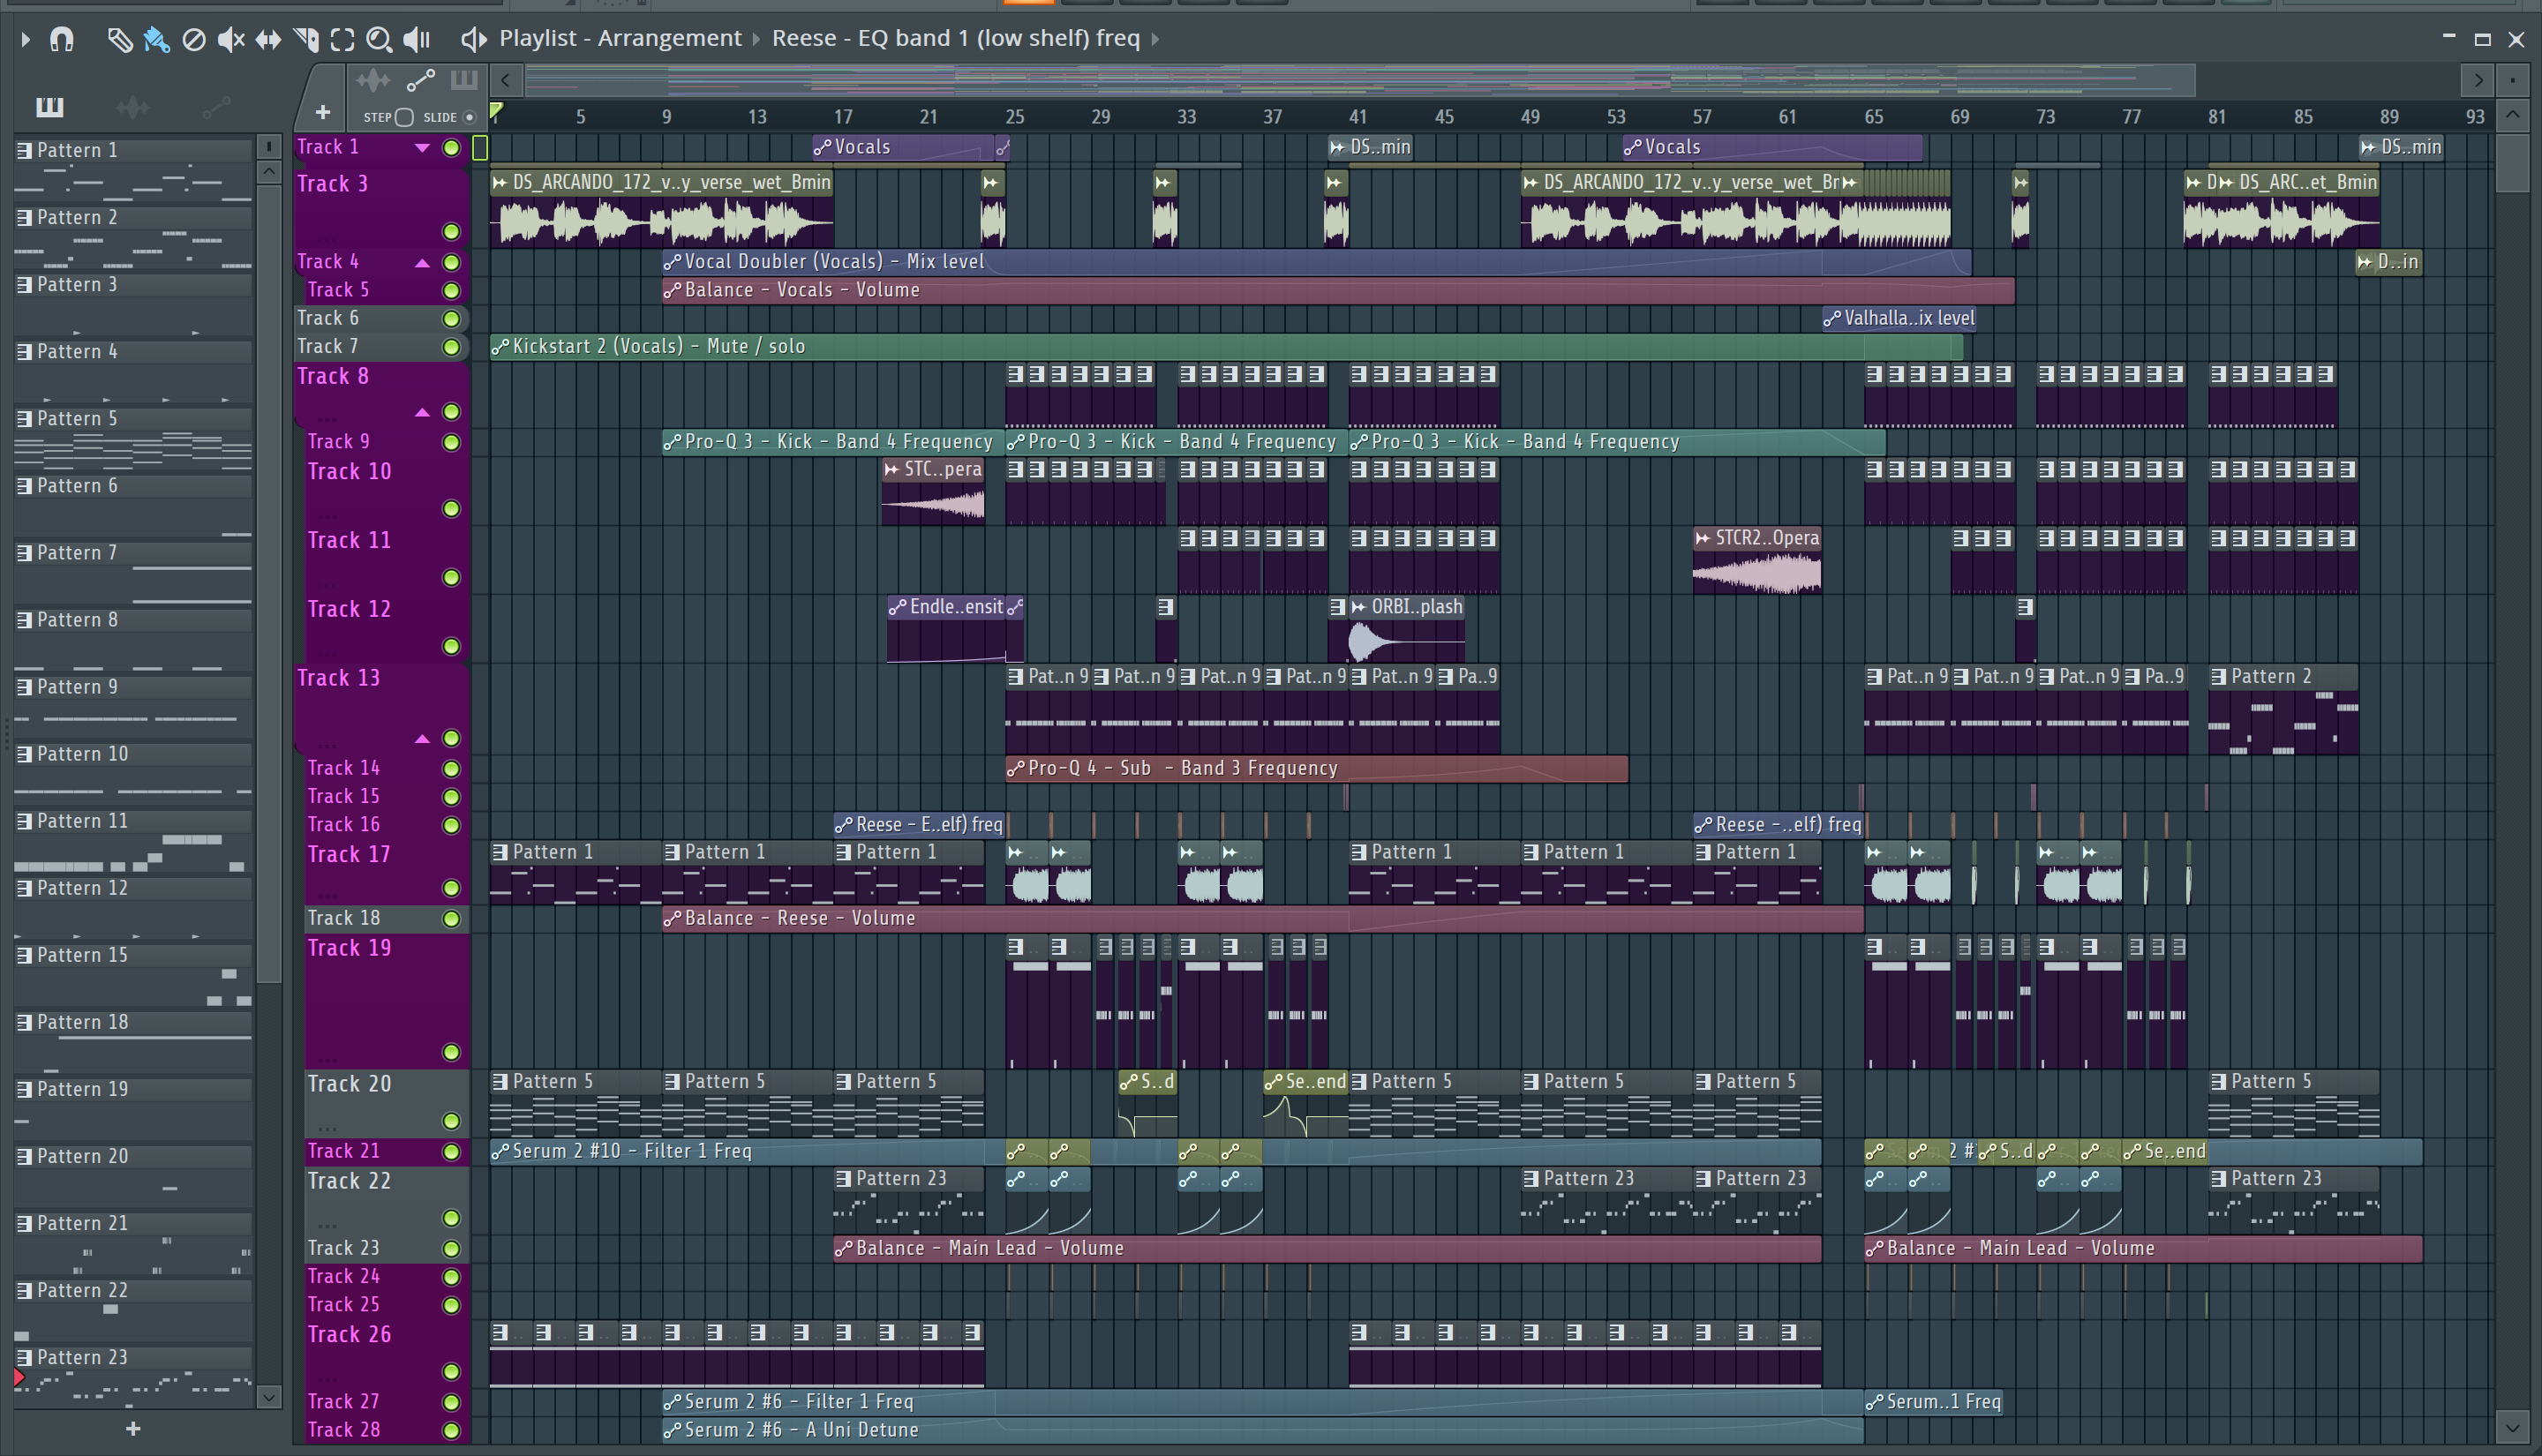
Task: Mute Track 1 via its green LED
Action: coord(451,148)
